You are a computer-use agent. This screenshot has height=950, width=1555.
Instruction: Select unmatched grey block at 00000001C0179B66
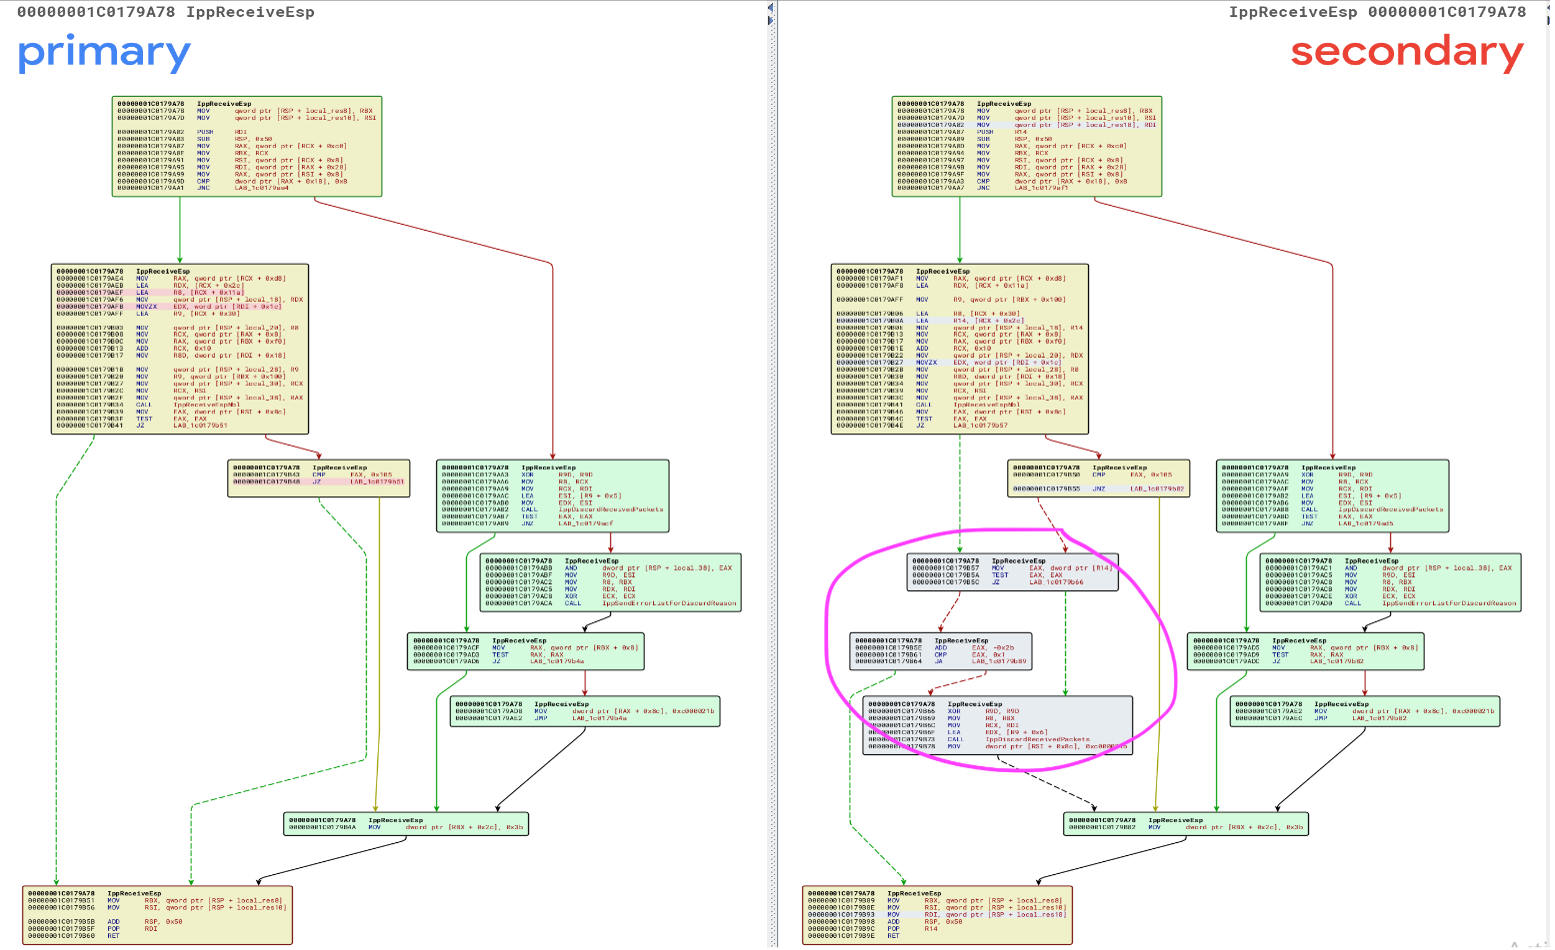pos(998,725)
